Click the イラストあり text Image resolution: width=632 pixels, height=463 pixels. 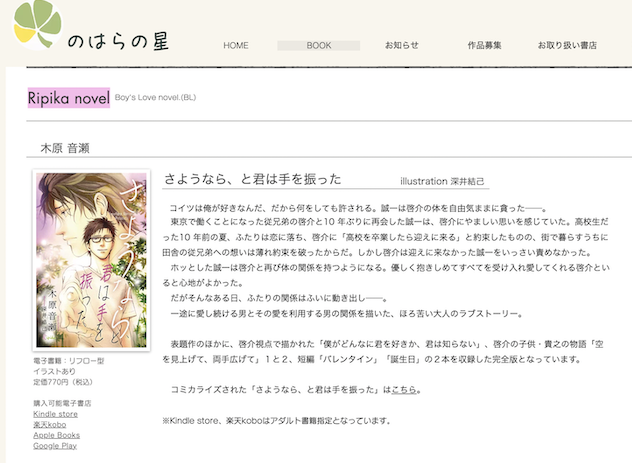54,371
